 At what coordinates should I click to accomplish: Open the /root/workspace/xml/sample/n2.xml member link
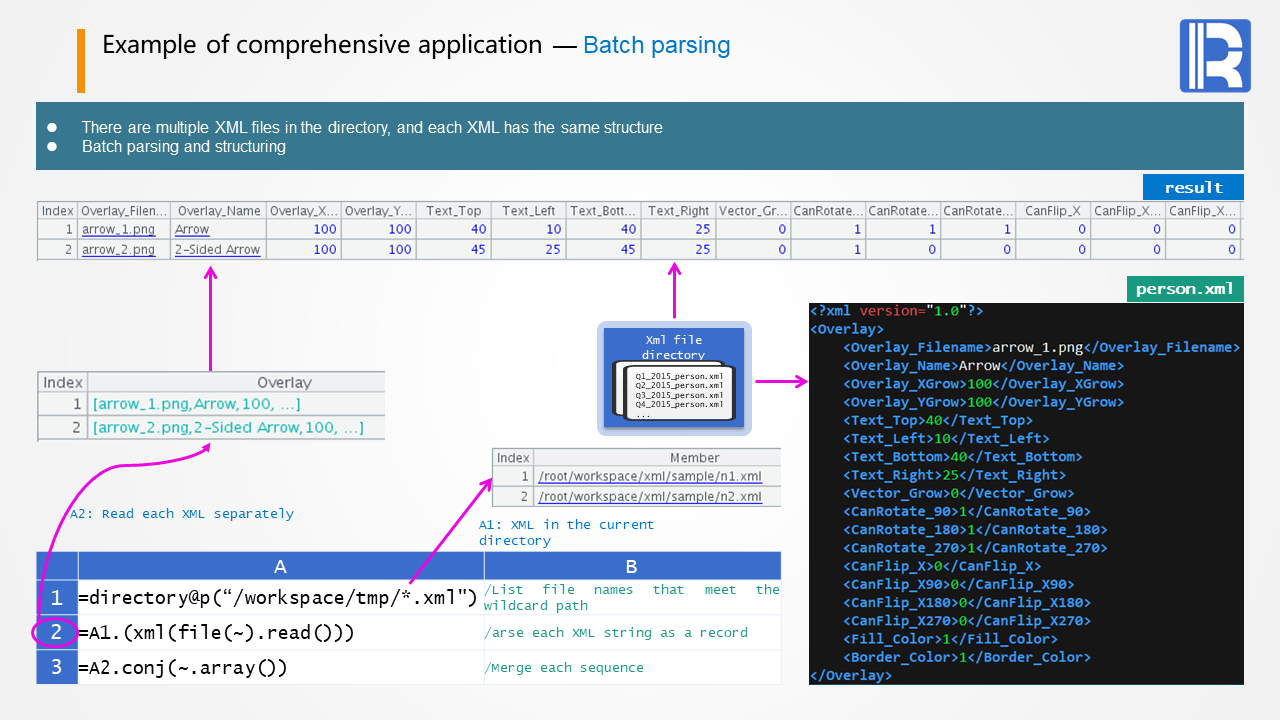pos(649,496)
